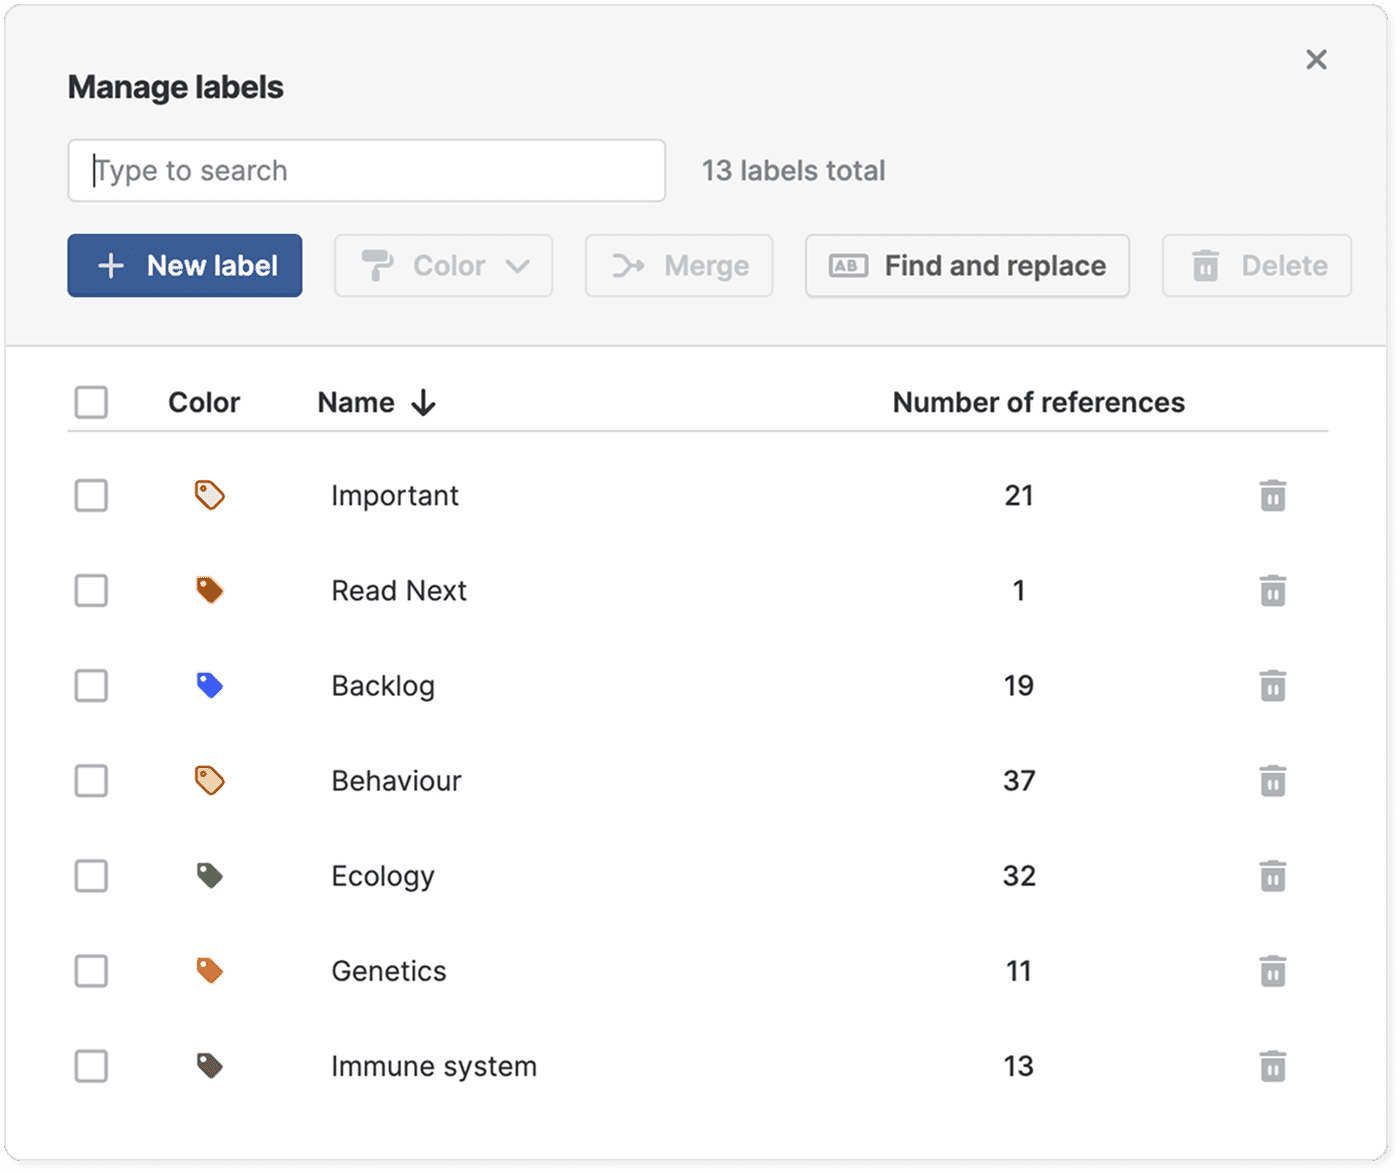Click the blue tag swatch for Backlog
The width and height of the screenshot is (1400, 1173).
tap(211, 686)
